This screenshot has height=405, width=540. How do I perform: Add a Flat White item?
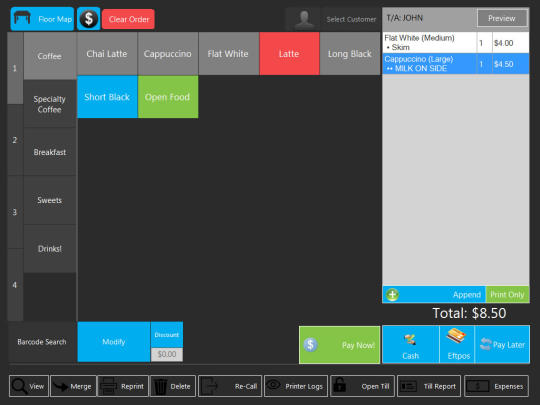point(229,54)
